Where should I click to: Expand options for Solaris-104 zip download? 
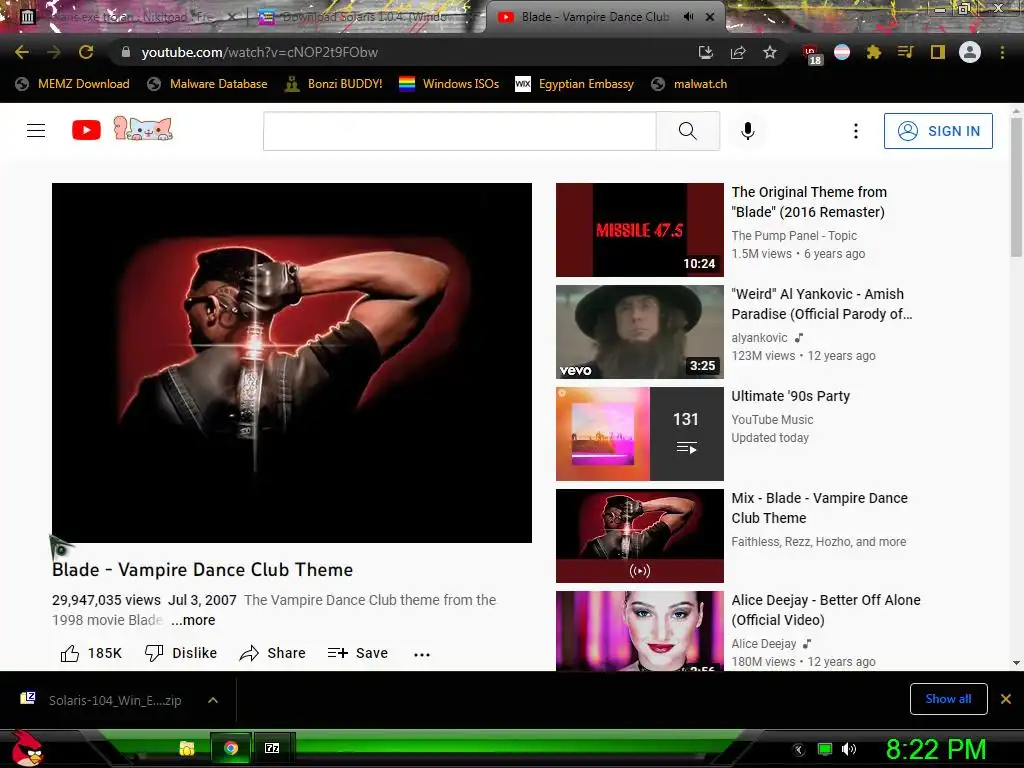pyautogui.click(x=212, y=700)
